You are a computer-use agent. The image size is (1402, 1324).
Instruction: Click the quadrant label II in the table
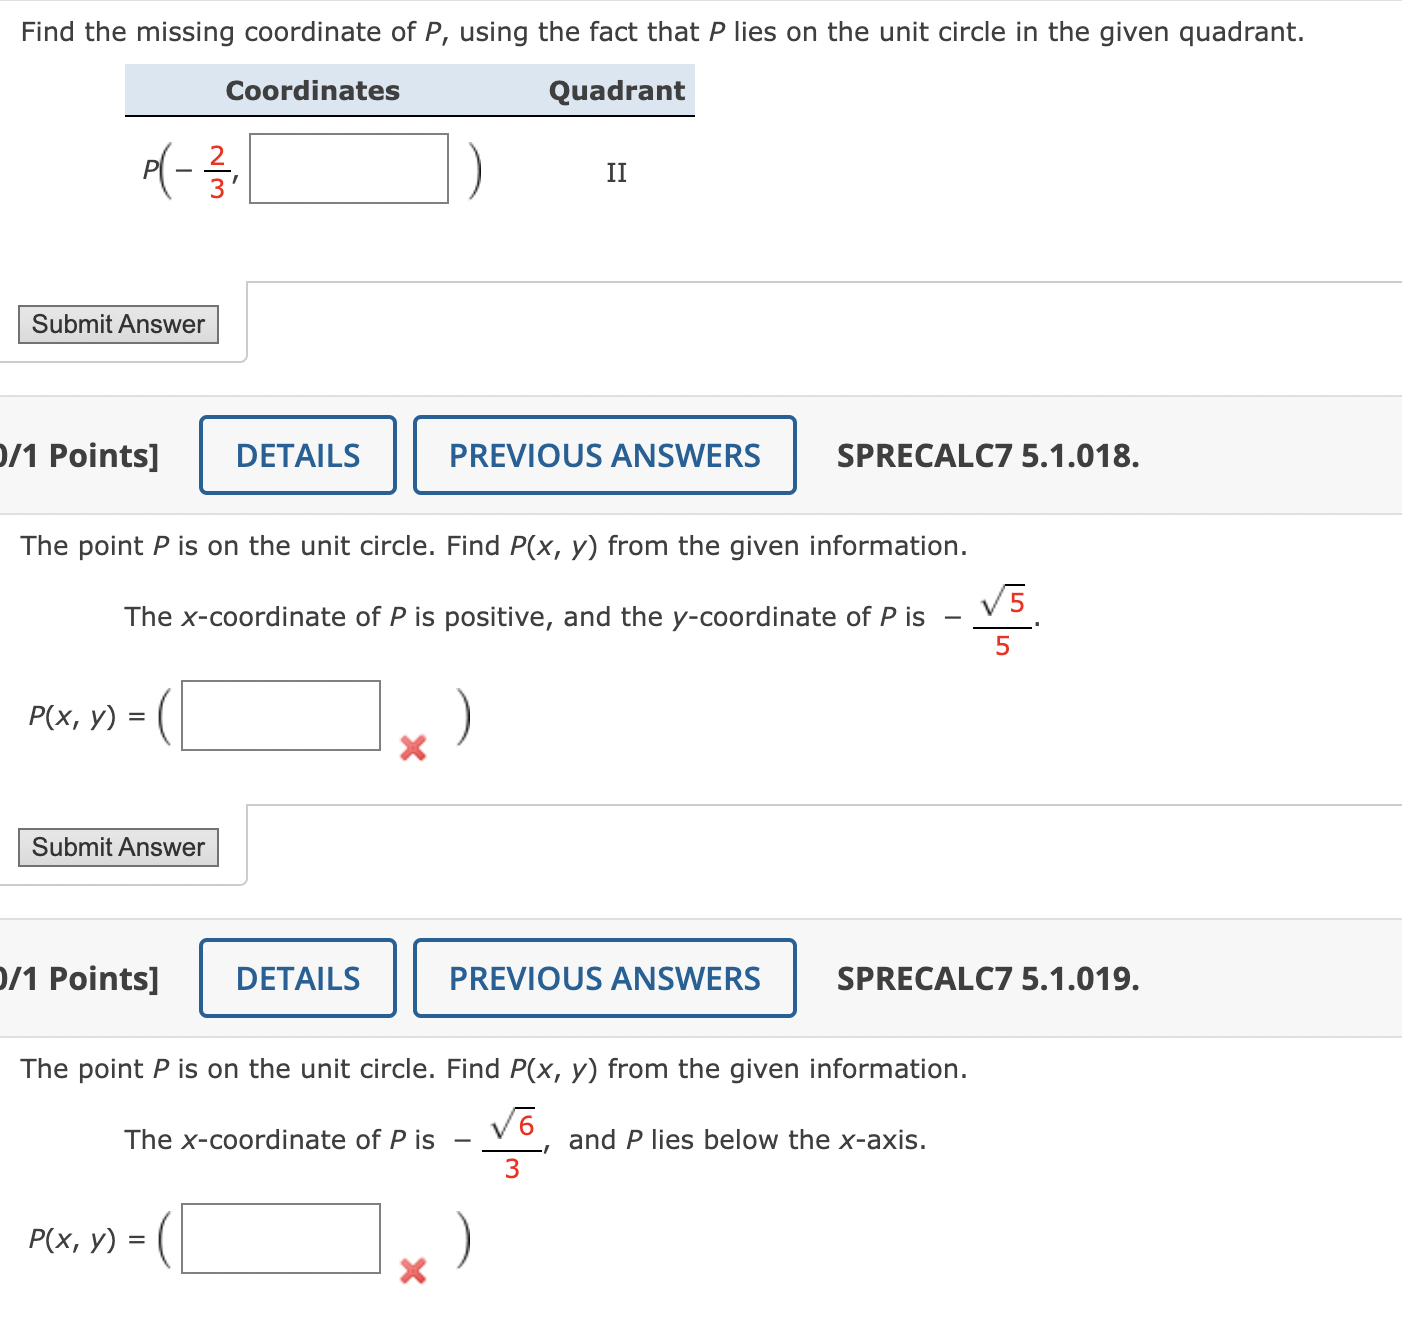616,172
